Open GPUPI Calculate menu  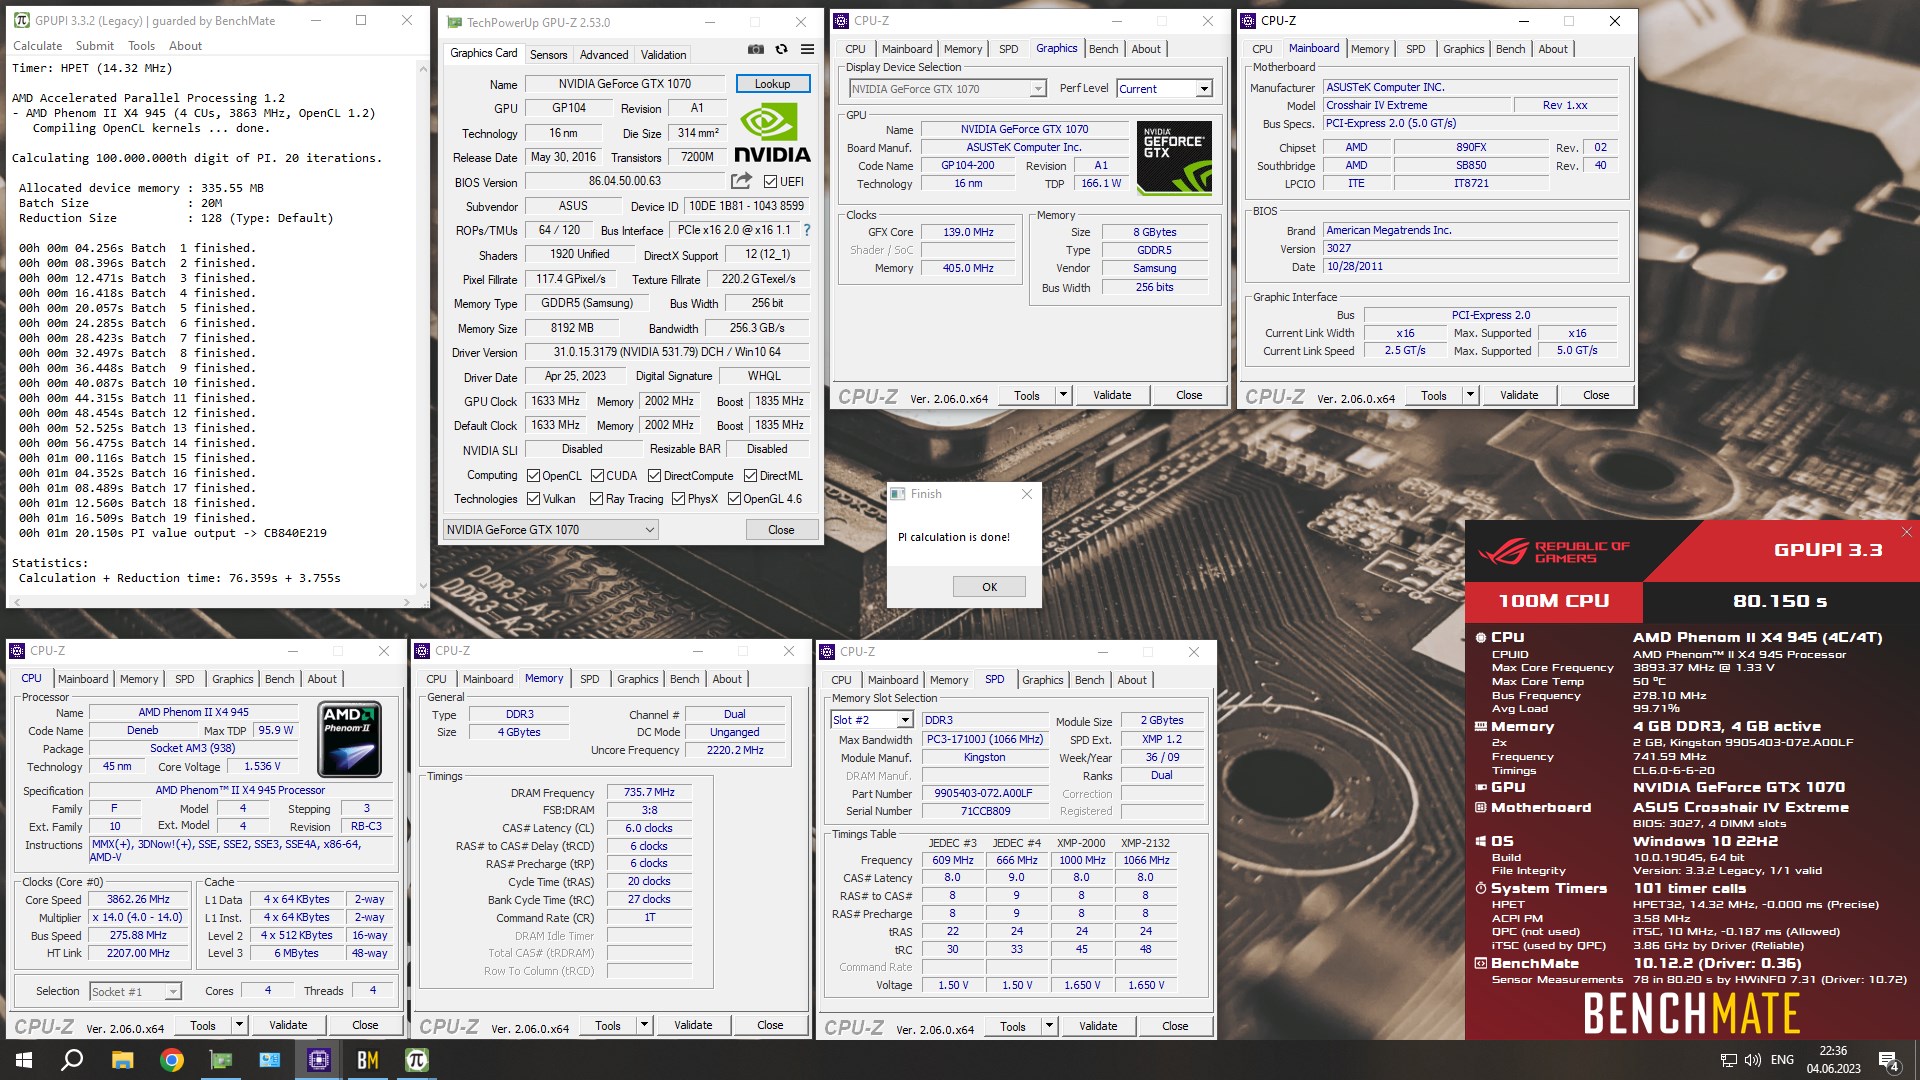(x=37, y=46)
